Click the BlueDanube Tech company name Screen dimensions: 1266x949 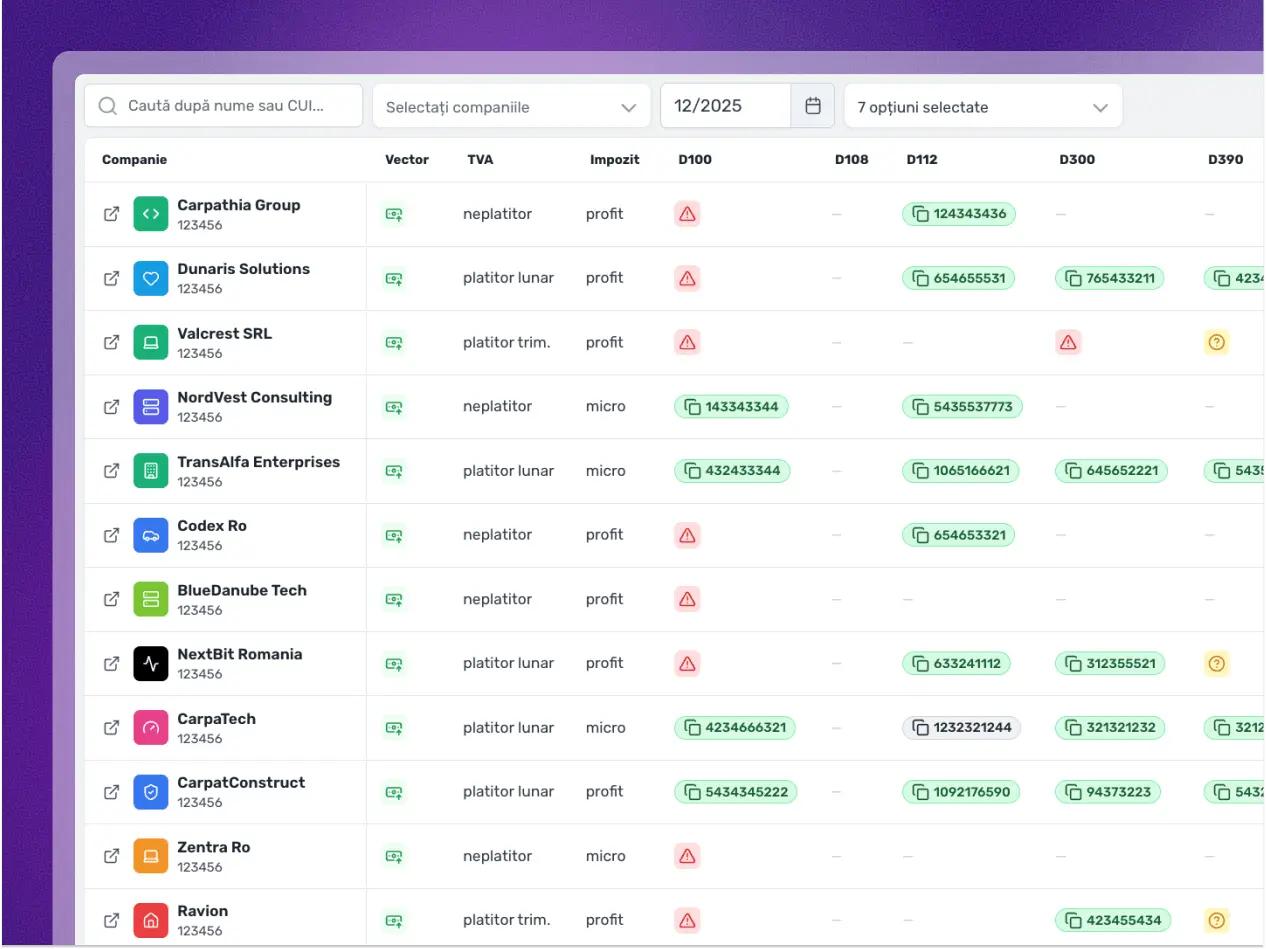tap(242, 590)
